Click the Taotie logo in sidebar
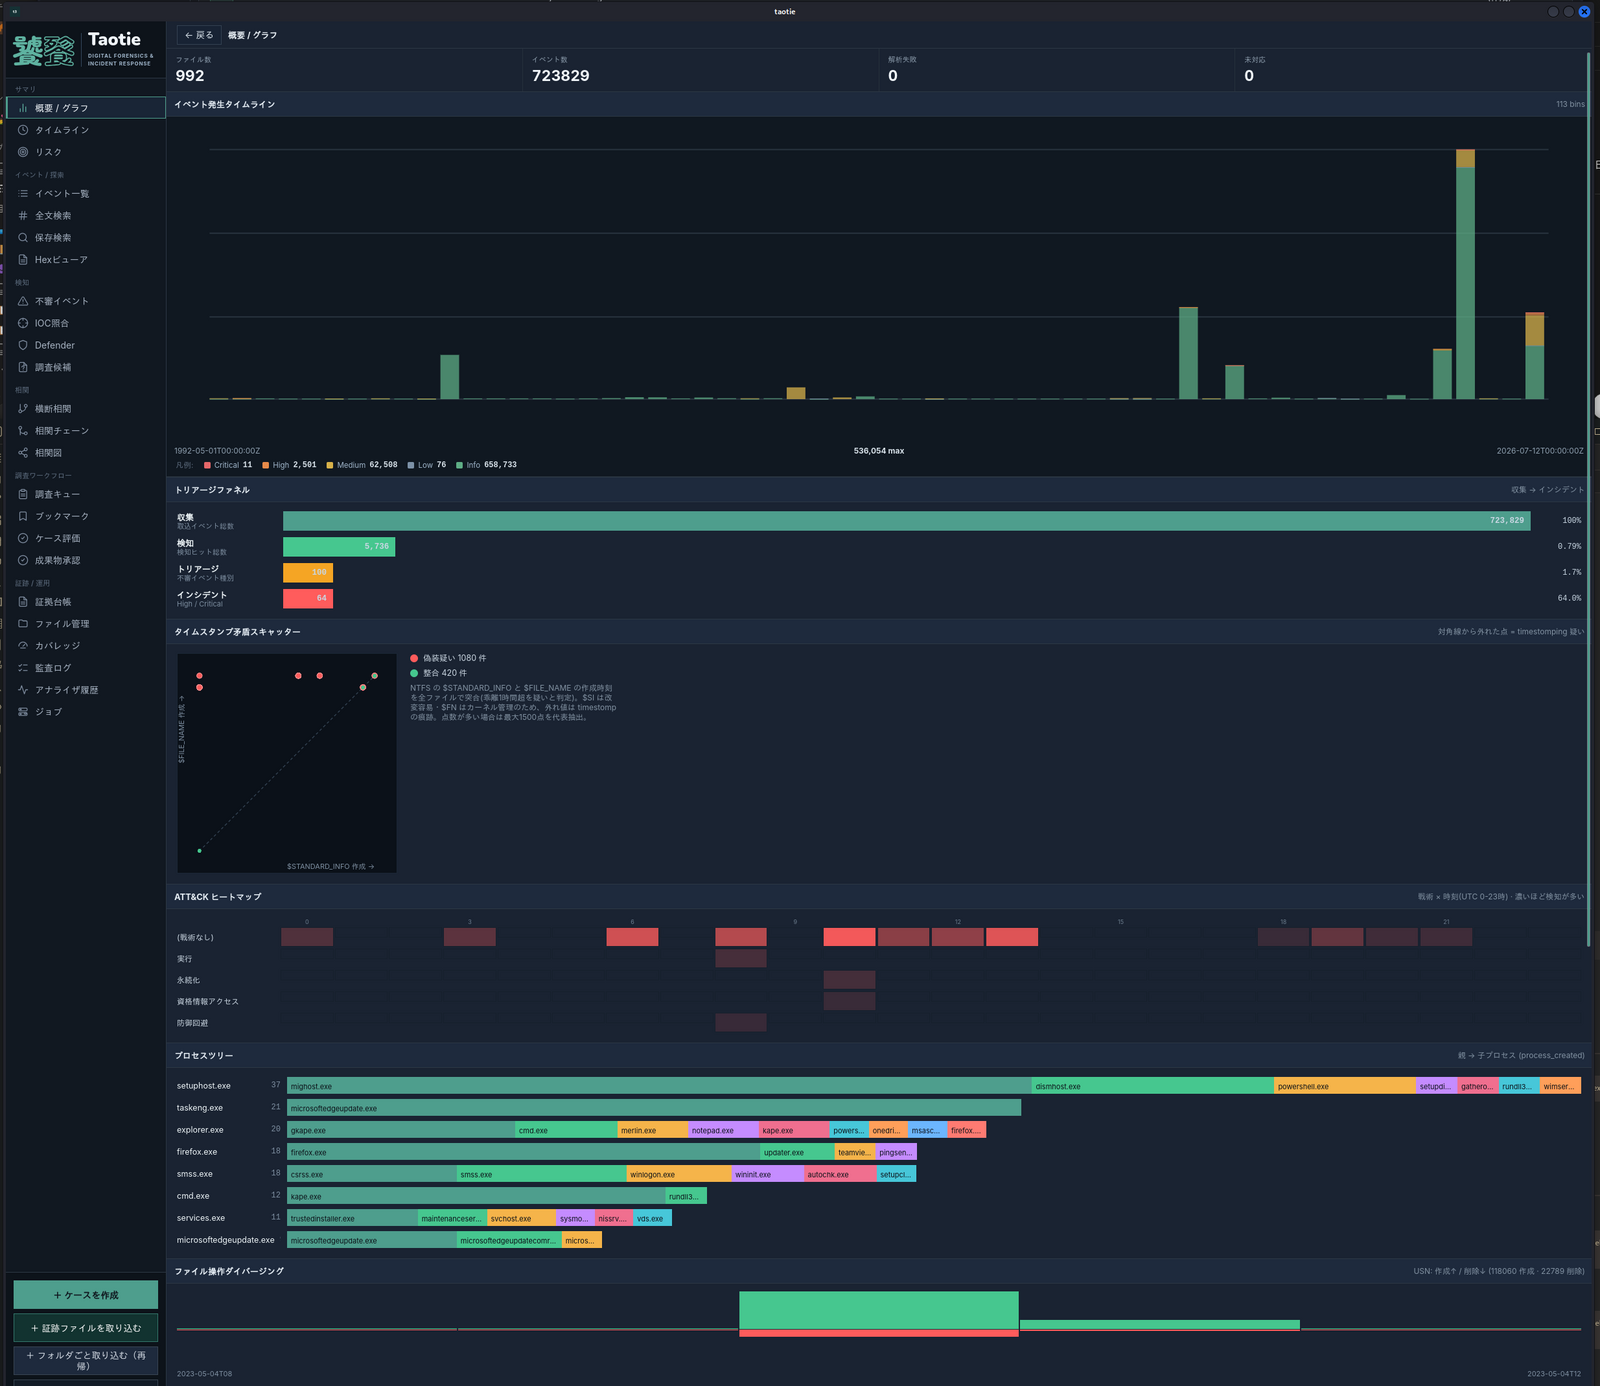The width and height of the screenshot is (1600, 1386). (x=84, y=50)
